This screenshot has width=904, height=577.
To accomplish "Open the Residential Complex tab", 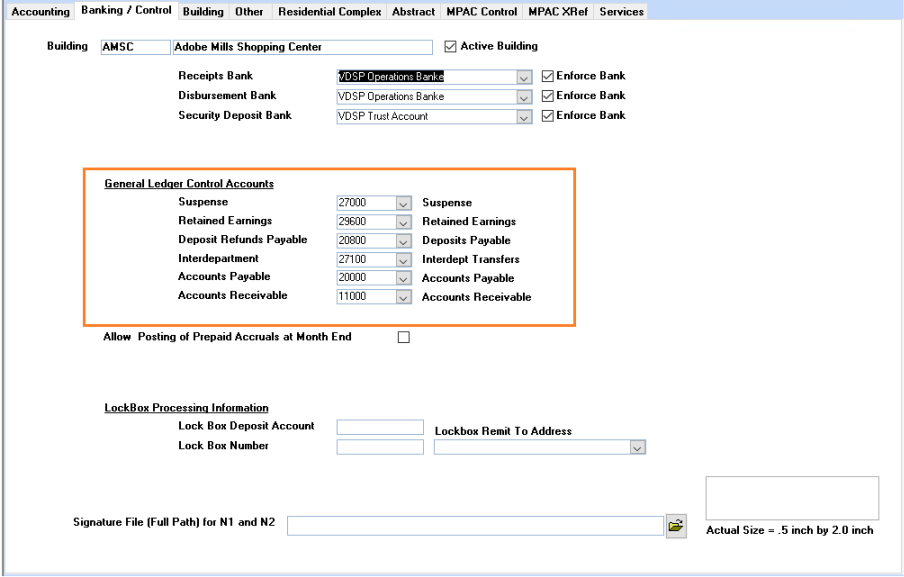I will pyautogui.click(x=329, y=12).
